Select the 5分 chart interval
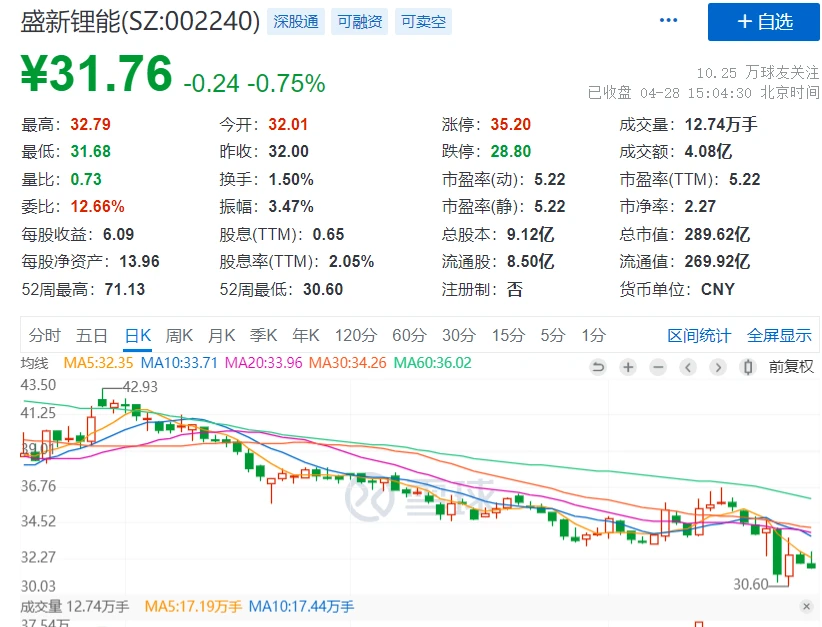The width and height of the screenshot is (822, 627). pyautogui.click(x=552, y=335)
